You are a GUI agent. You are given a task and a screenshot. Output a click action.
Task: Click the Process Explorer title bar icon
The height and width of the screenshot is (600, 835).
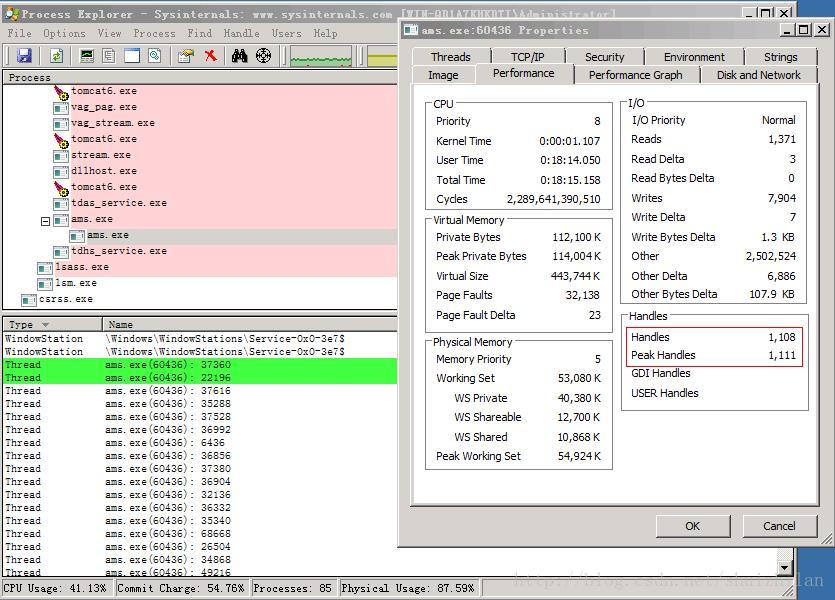point(11,14)
